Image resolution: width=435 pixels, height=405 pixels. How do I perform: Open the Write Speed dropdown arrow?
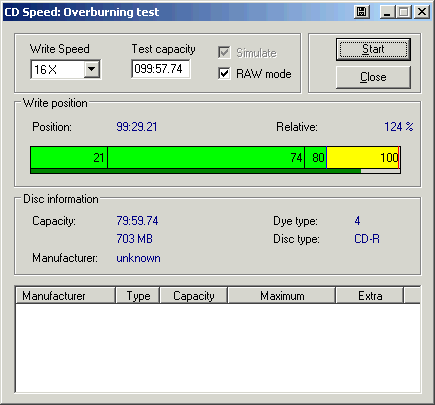point(92,69)
